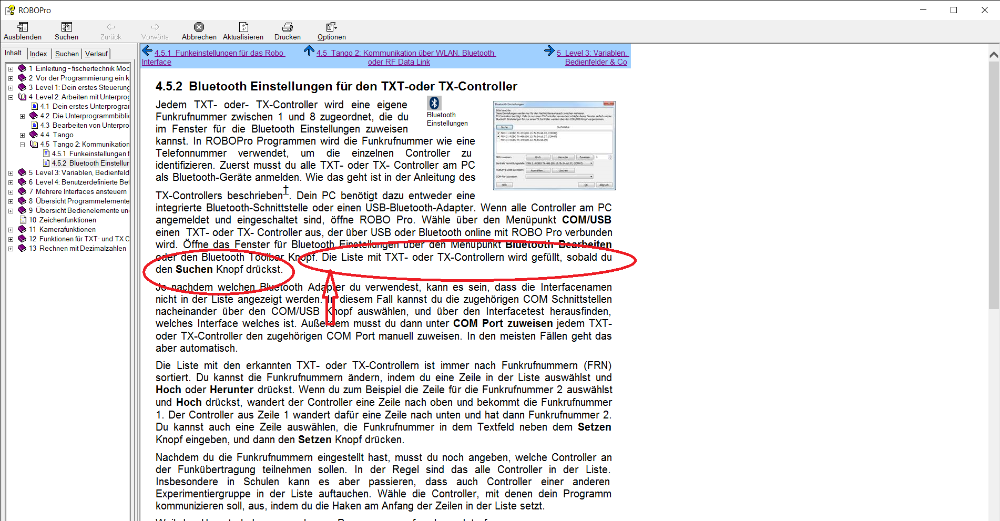Click the Bluetooth Einstellungen dialog thumbnail image

tap(554, 145)
